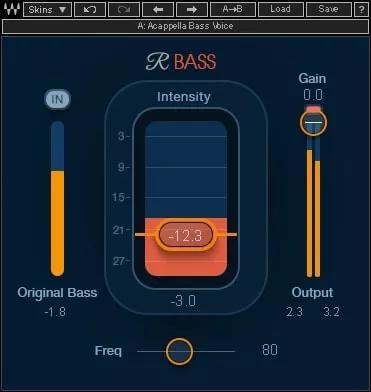Open the Skins dropdown
This screenshot has height=392, width=371.
click(x=47, y=9)
